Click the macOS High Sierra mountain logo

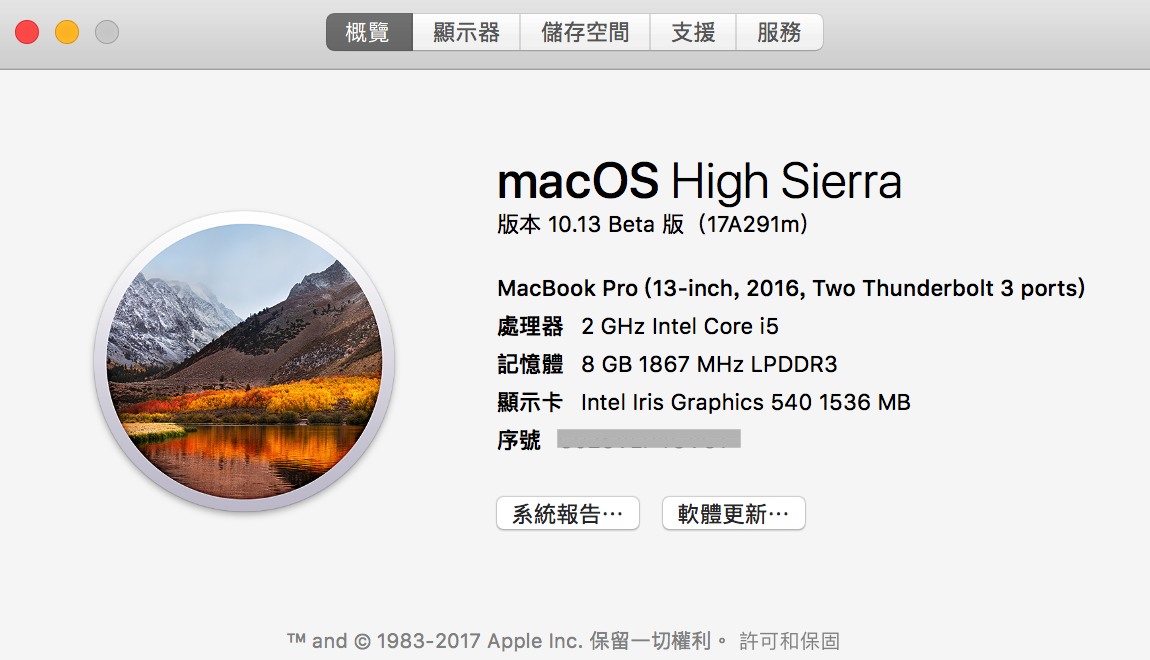[x=244, y=361]
